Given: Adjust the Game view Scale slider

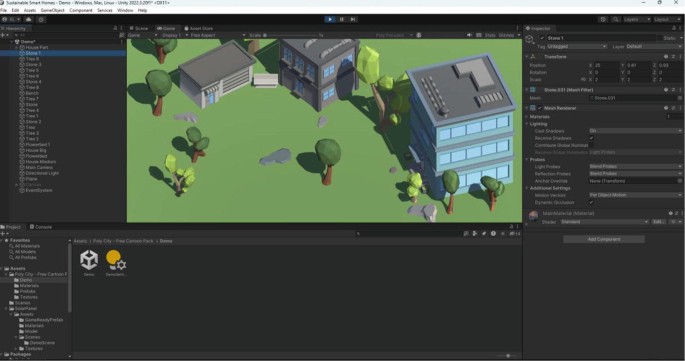Looking at the screenshot, I should click(x=293, y=35).
